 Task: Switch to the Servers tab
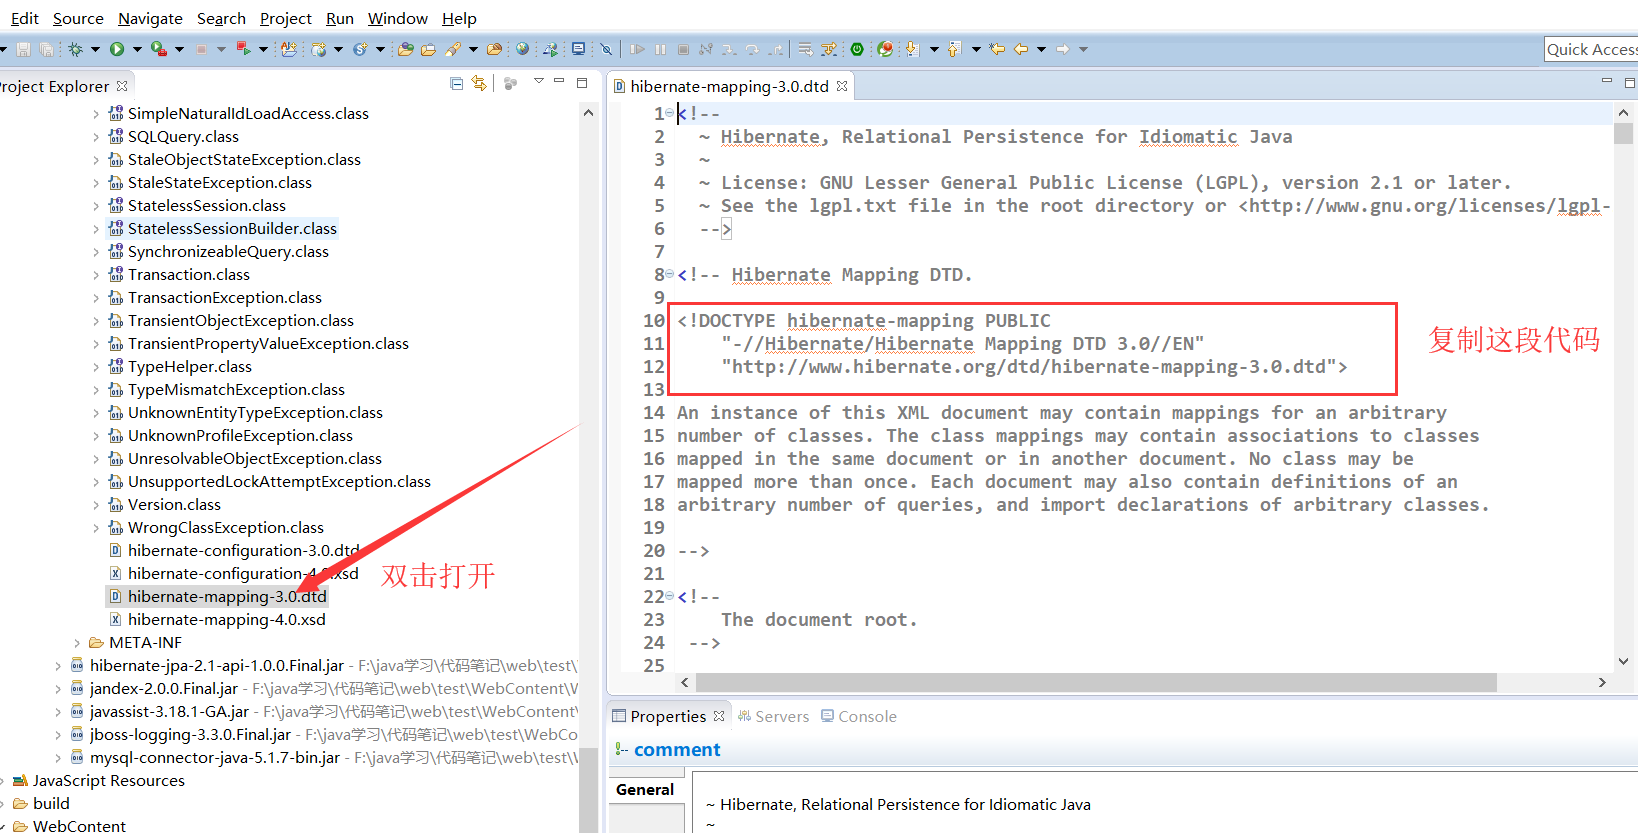click(773, 716)
